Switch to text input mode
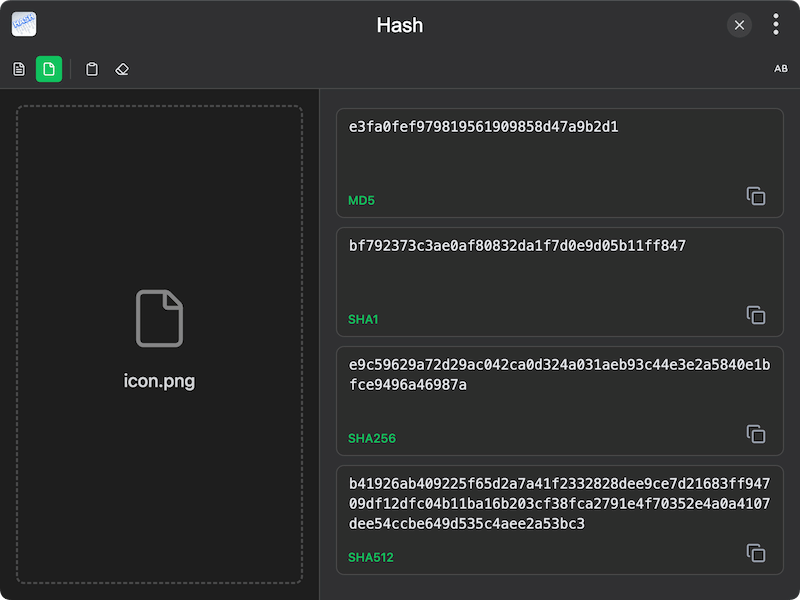Viewport: 800px width, 600px height. pyautogui.click(x=19, y=69)
